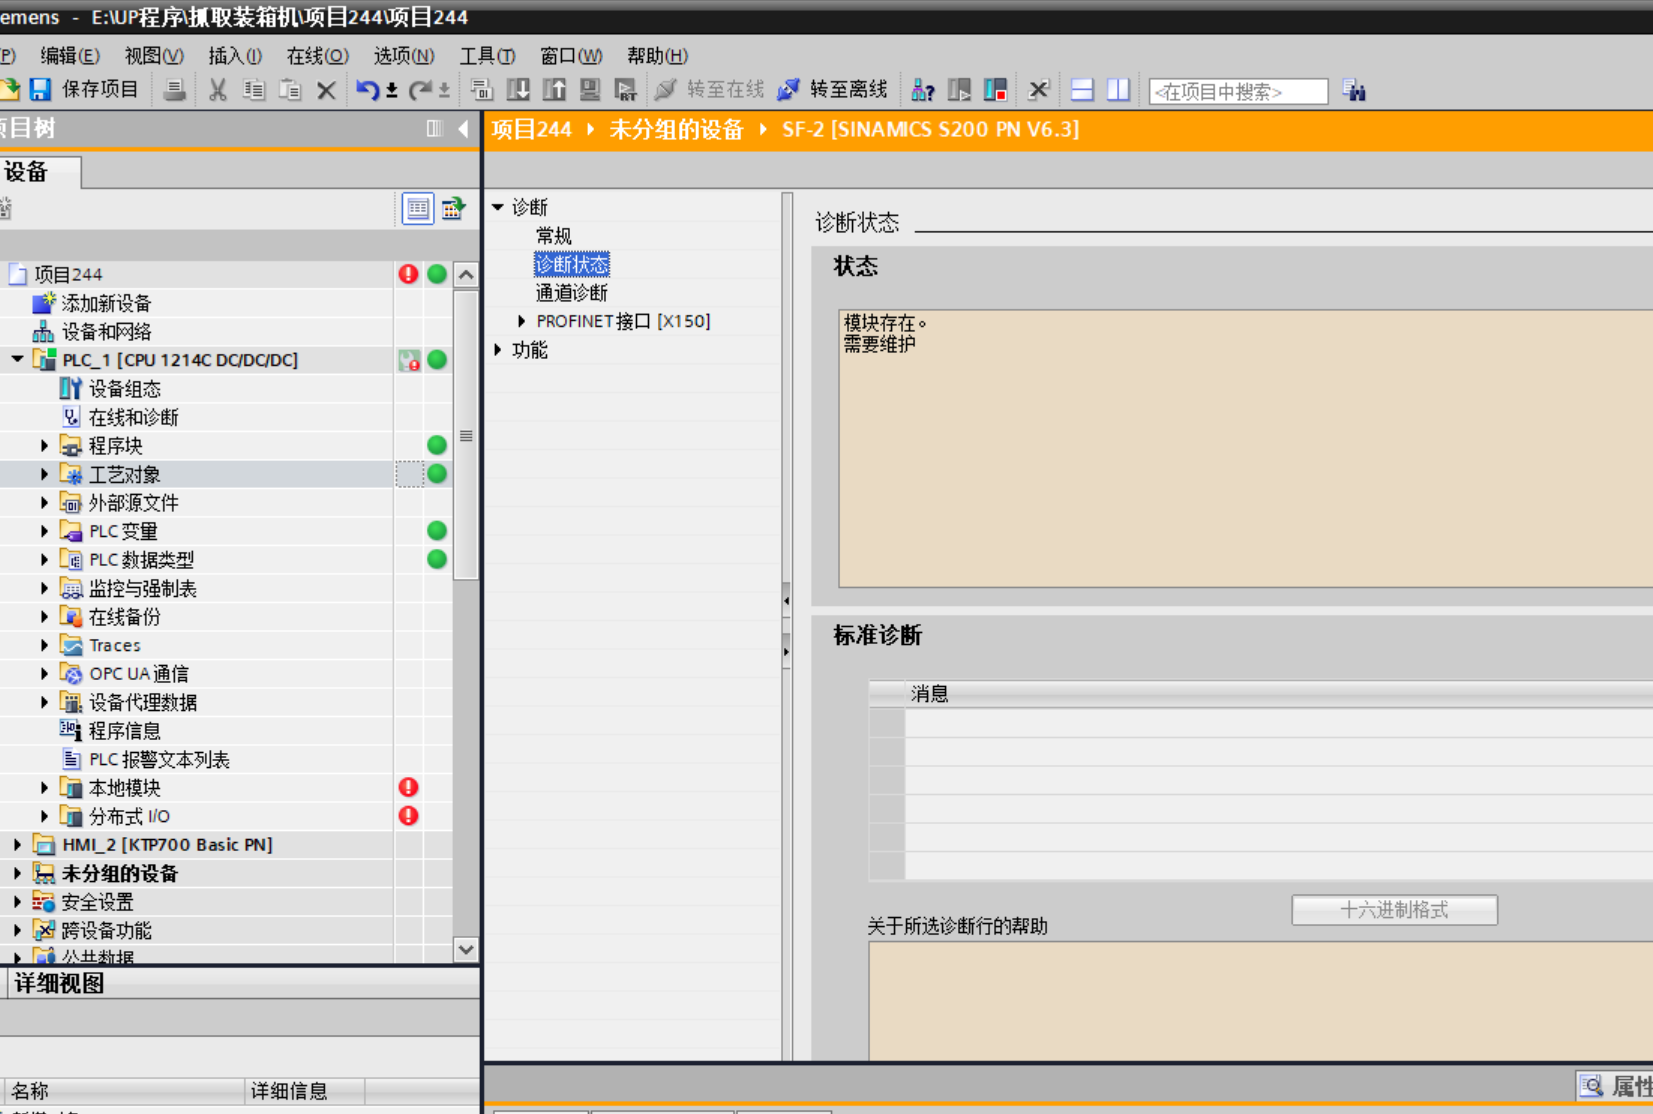Click the 十六进制格式 button

1394,910
